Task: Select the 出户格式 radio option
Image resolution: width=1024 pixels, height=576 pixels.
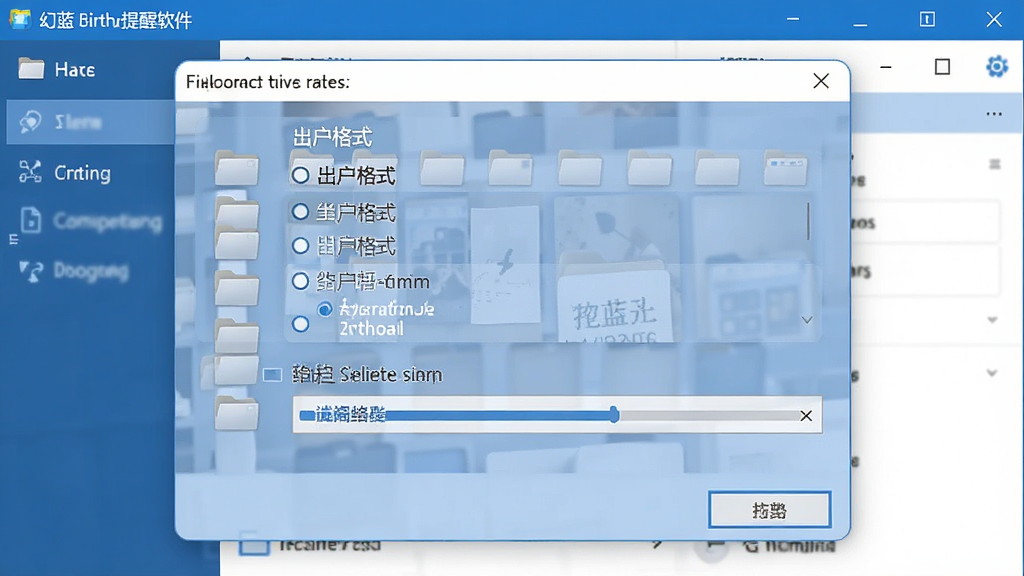Action: pyautogui.click(x=300, y=175)
